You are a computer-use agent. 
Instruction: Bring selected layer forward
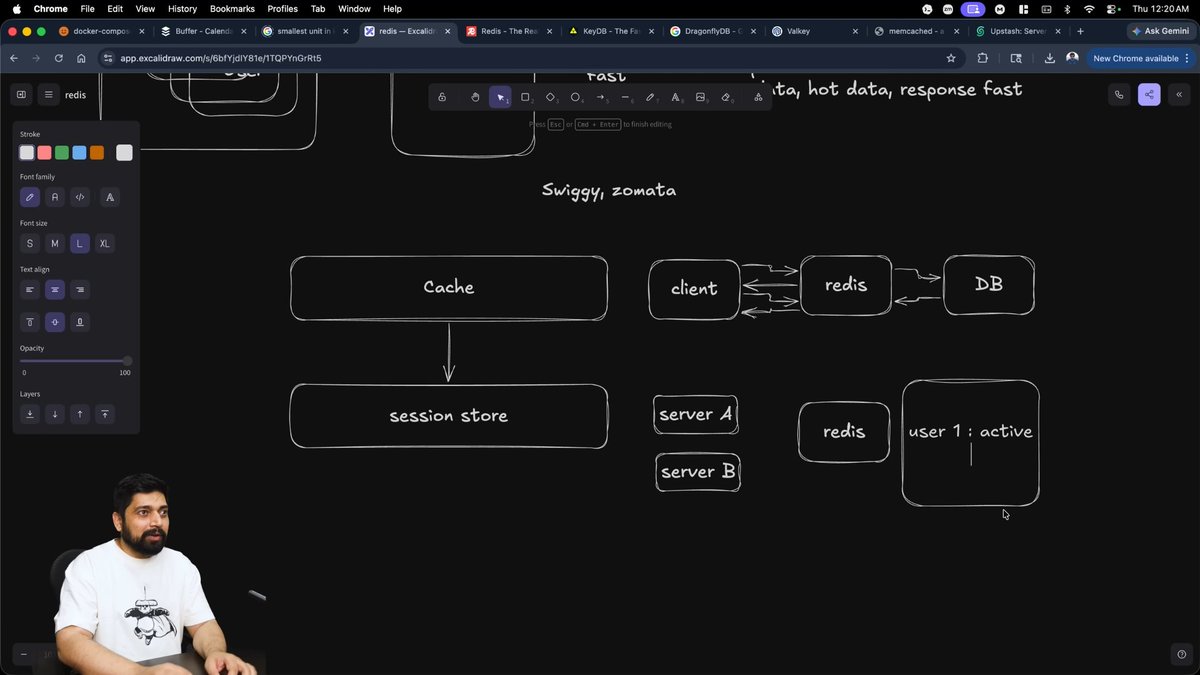[80, 414]
